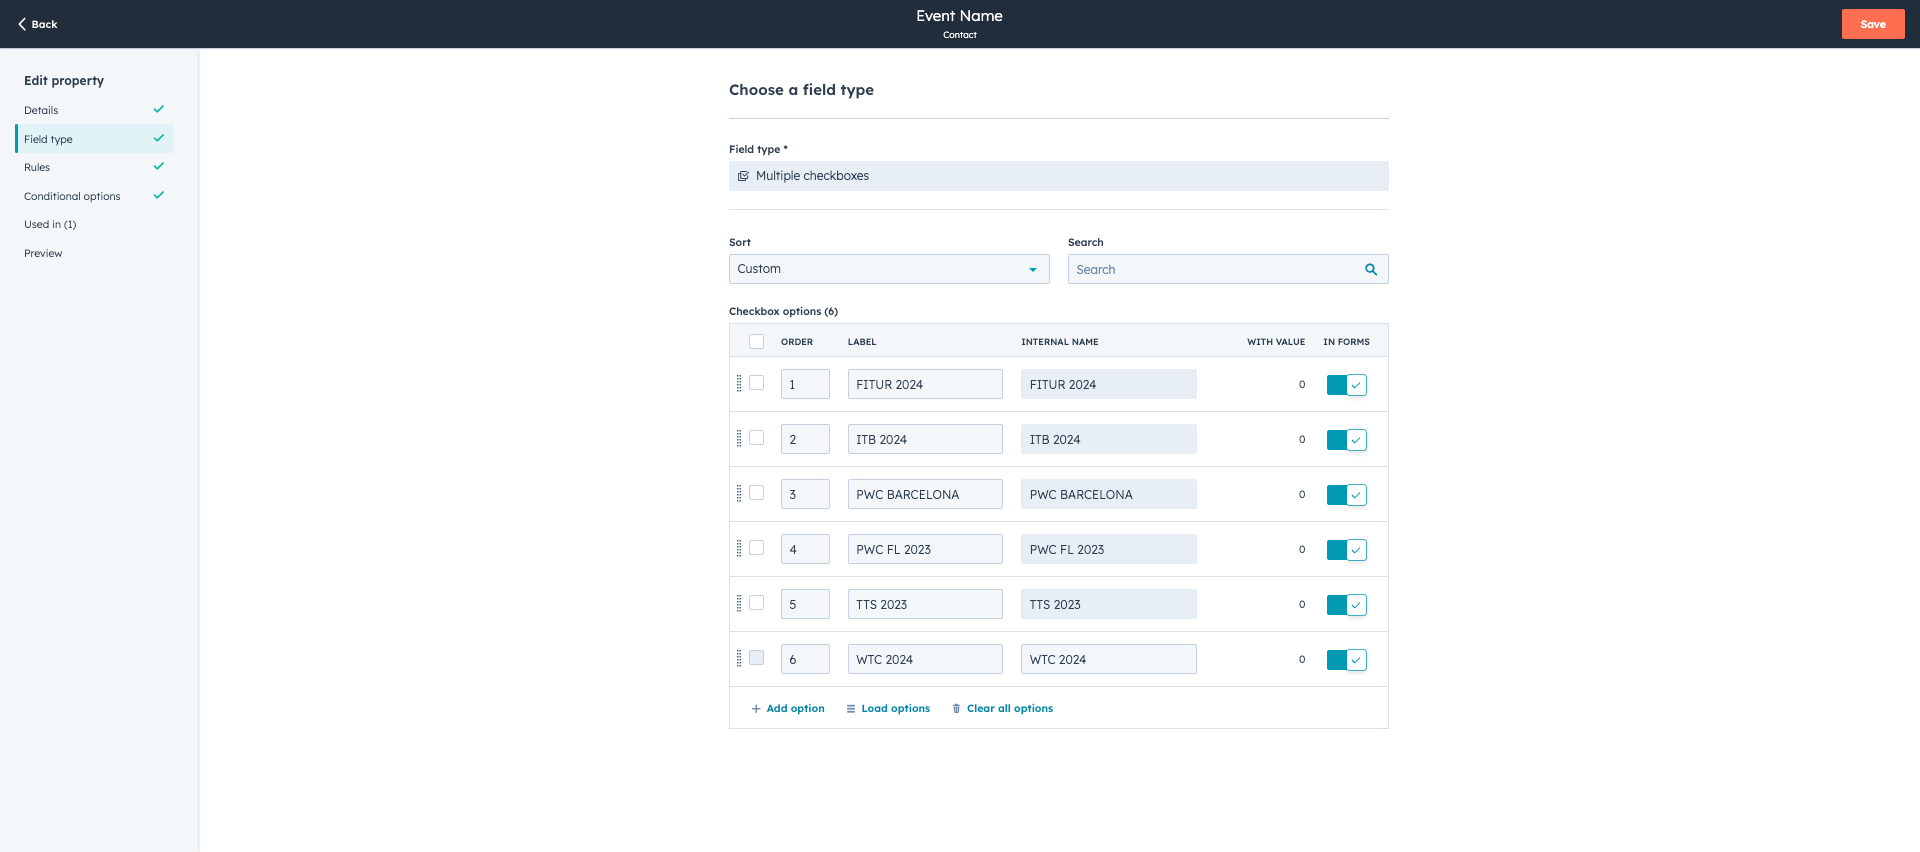The image size is (1920, 852).
Task: Edit the FITUR 2024 label field
Action: 925,384
